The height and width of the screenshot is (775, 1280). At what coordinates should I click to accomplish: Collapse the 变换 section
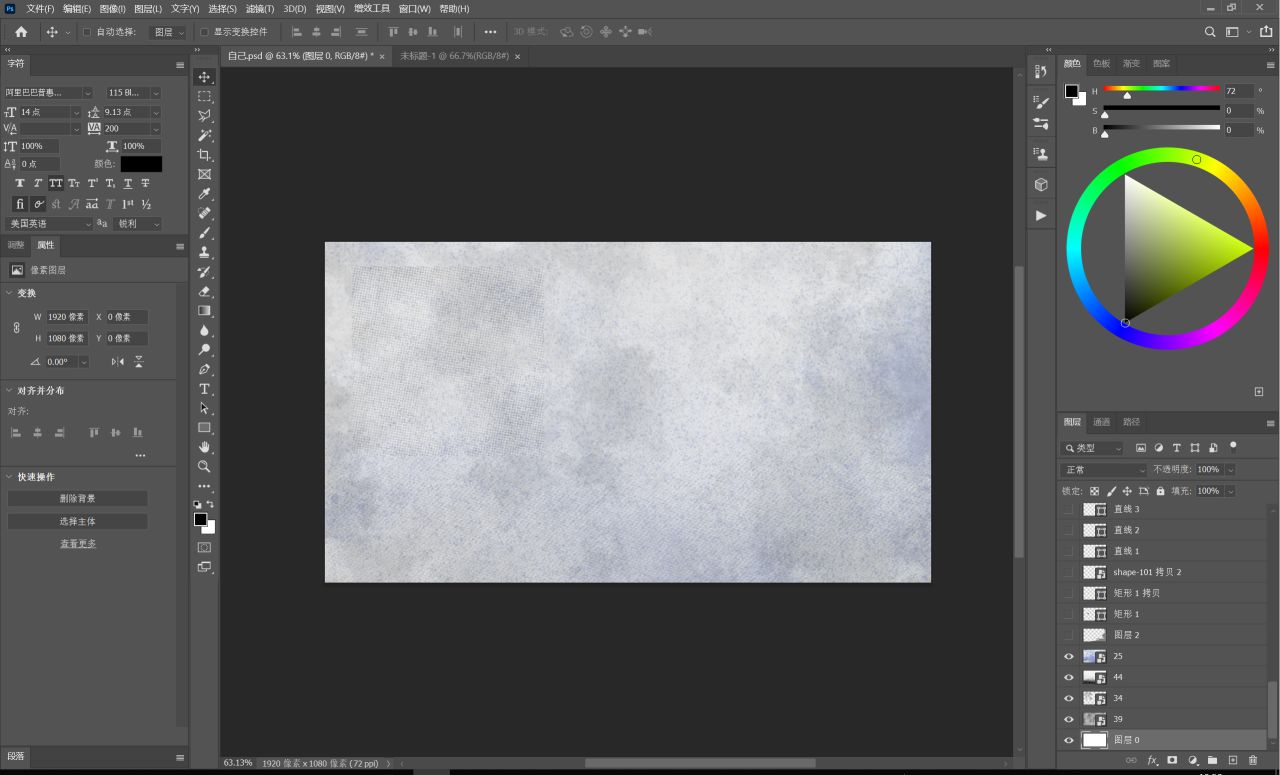(x=10, y=293)
